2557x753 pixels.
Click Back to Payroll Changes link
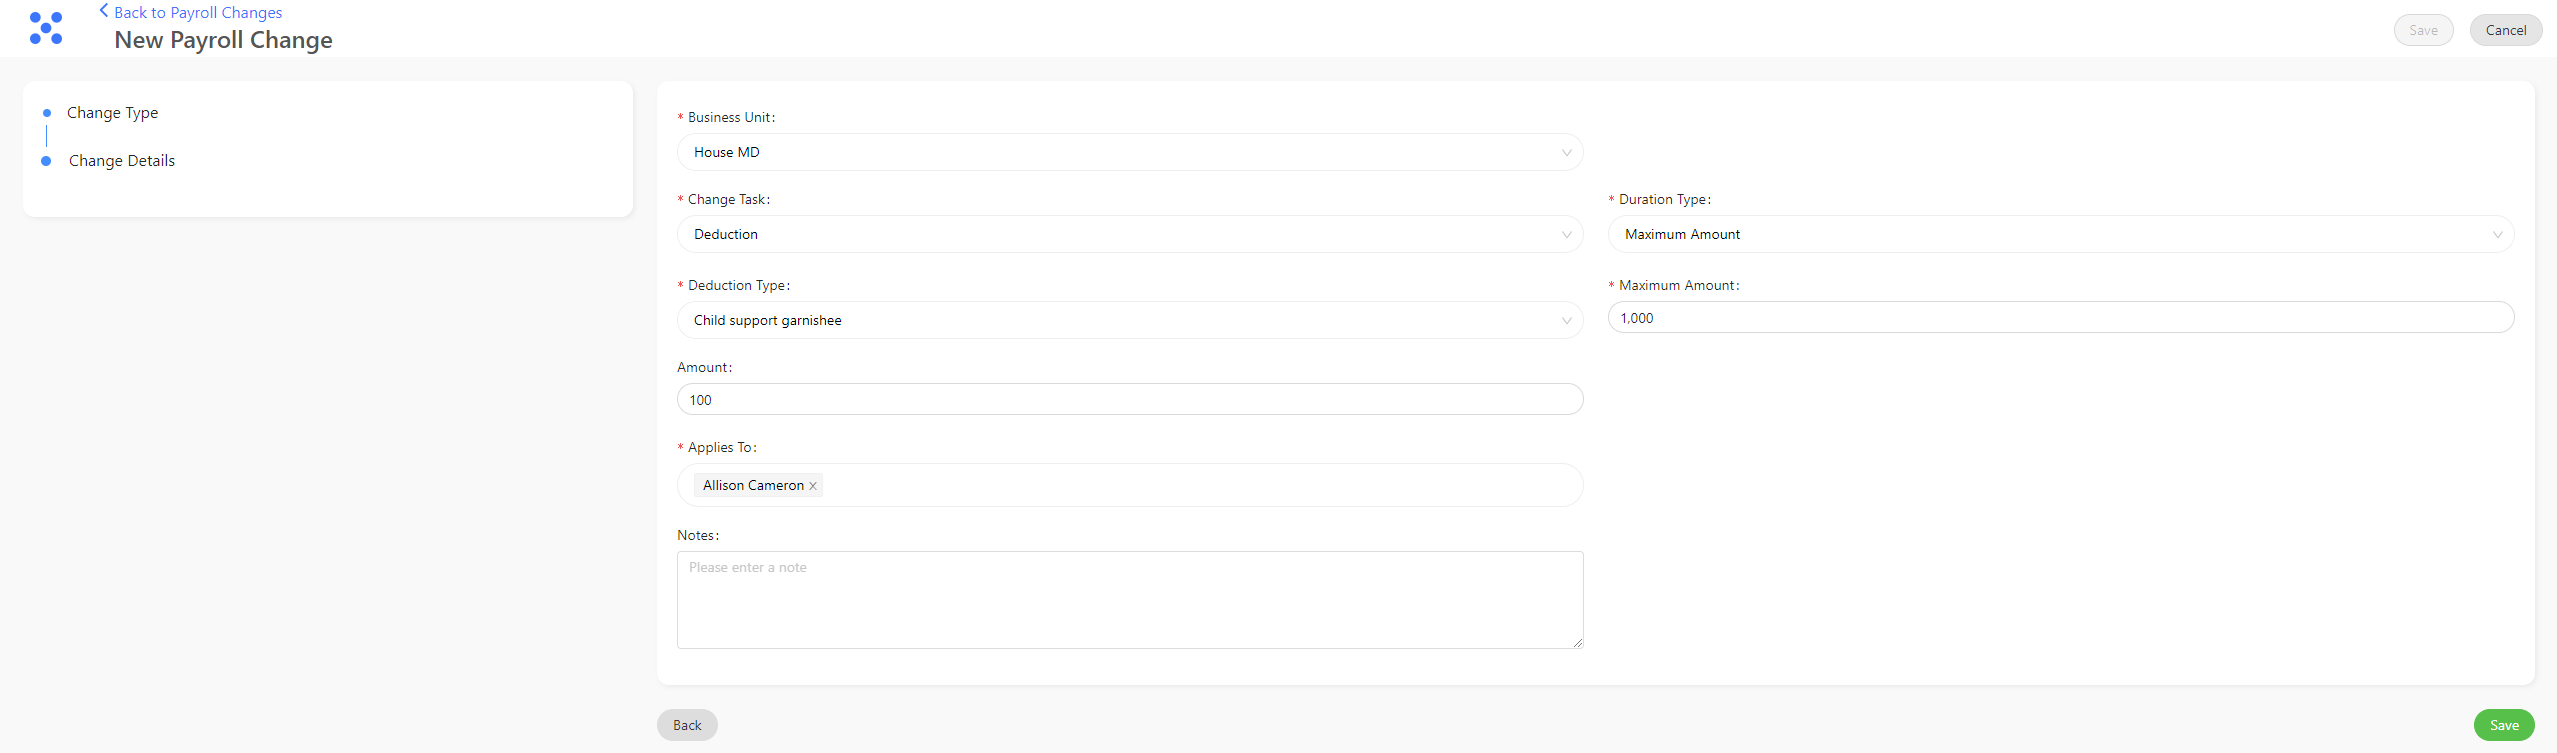(198, 12)
